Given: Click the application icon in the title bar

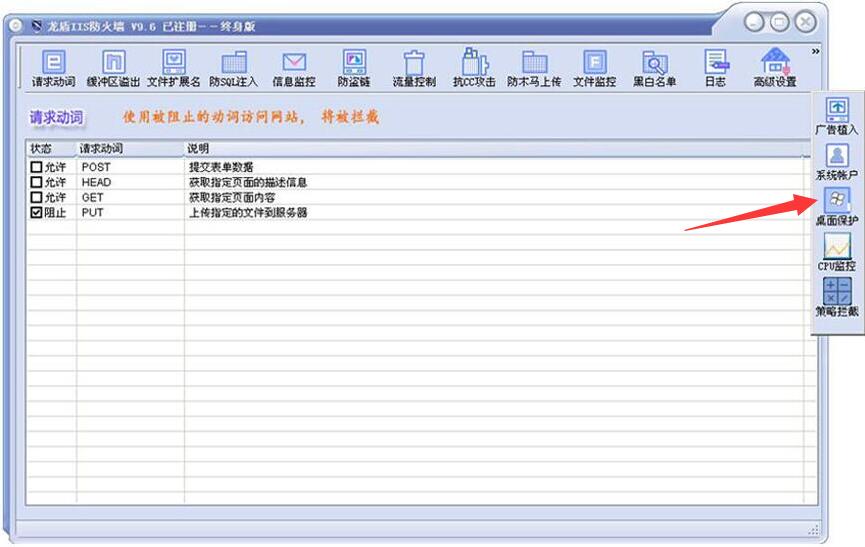Looking at the screenshot, I should pyautogui.click(x=36, y=26).
